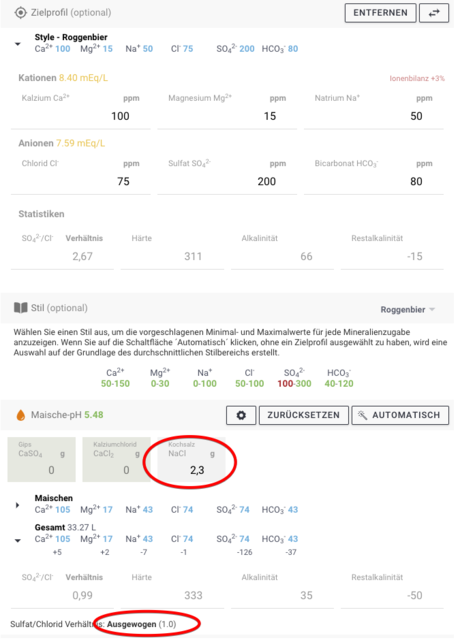Screen dimensions: 460x640
Task: Click the wand icon on AUTOMATISCH
Action: (x=362, y=415)
